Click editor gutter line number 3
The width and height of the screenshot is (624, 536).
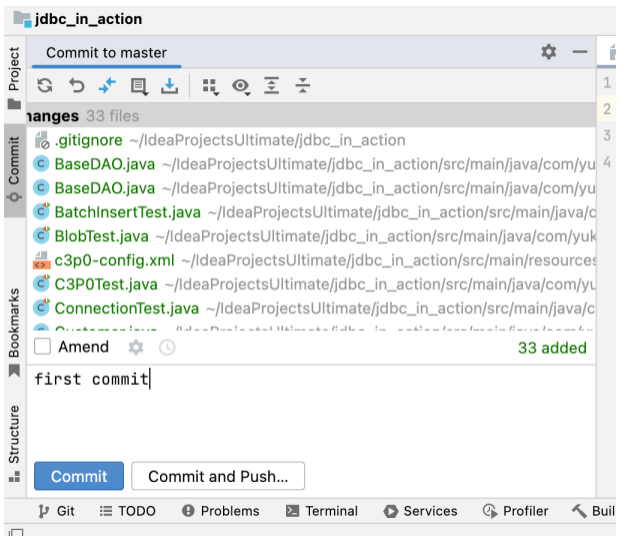click(606, 135)
